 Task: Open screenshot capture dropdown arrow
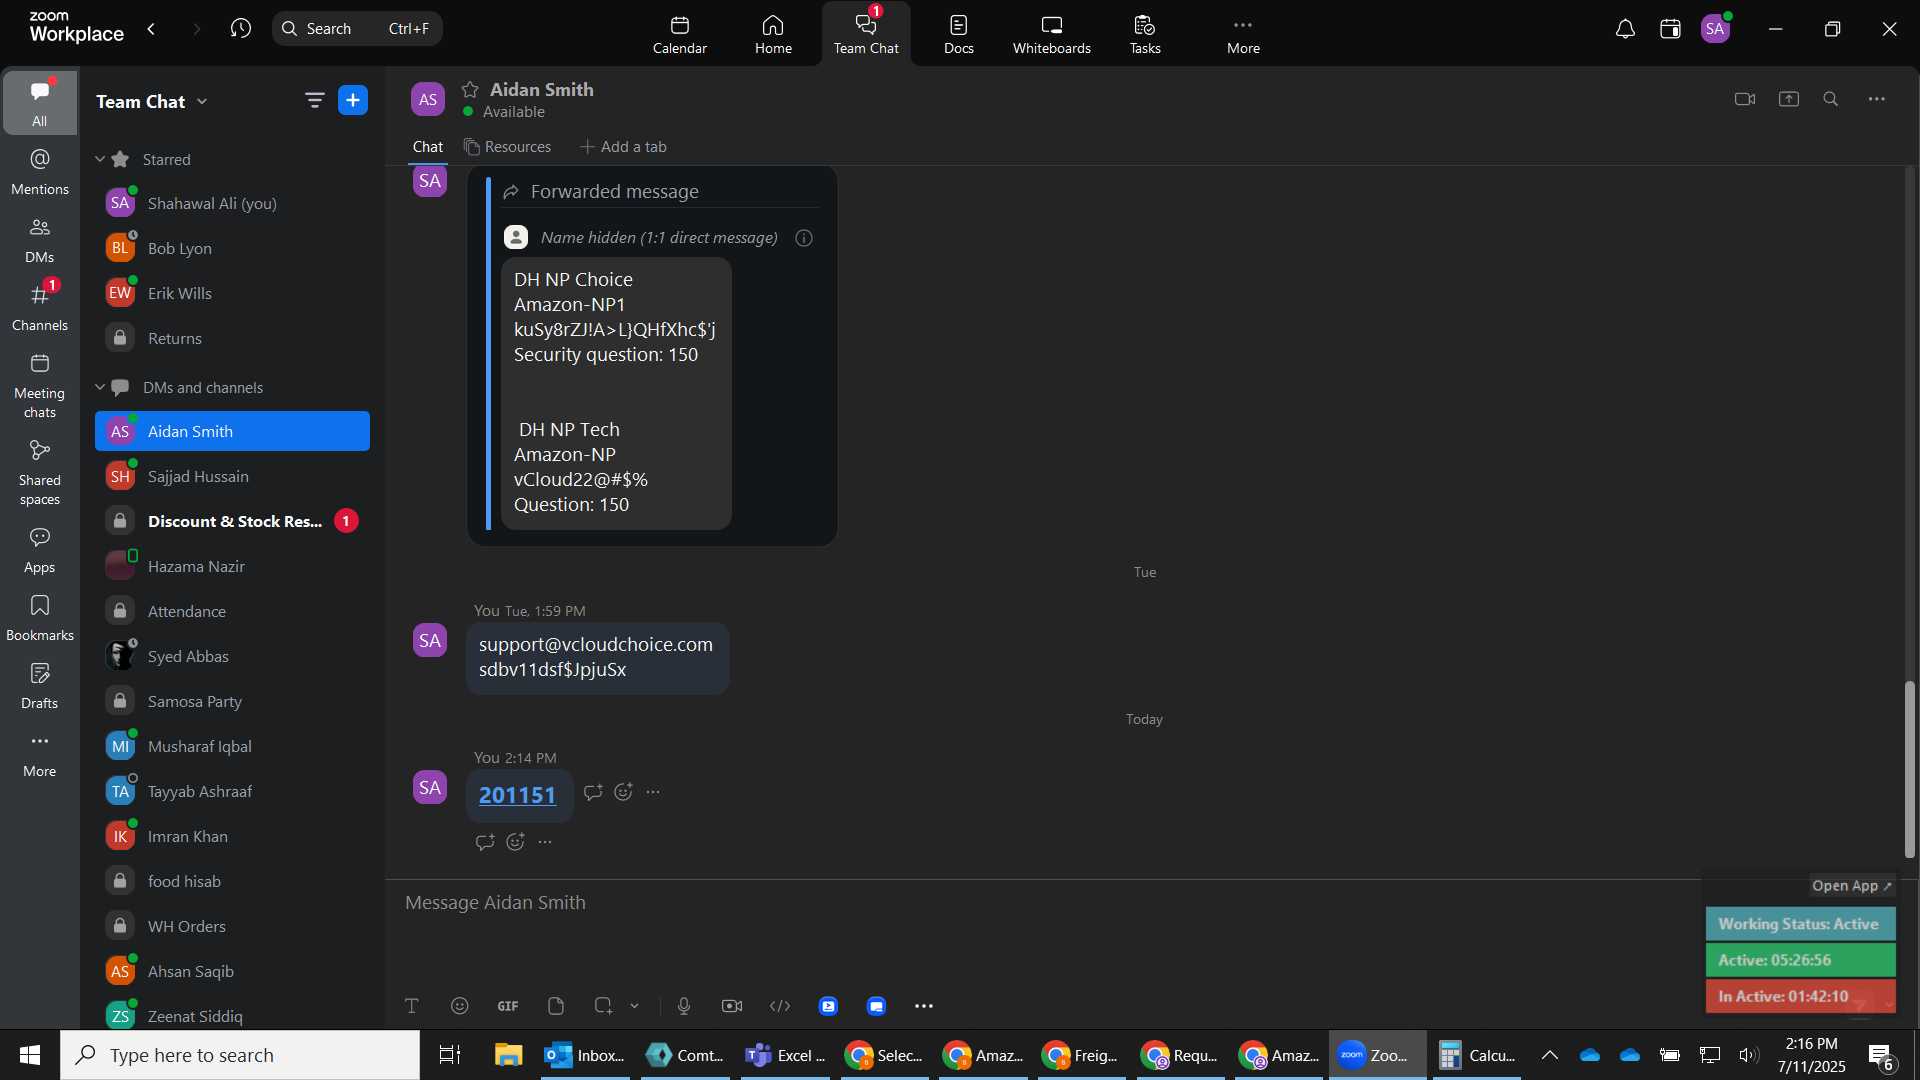click(634, 1006)
